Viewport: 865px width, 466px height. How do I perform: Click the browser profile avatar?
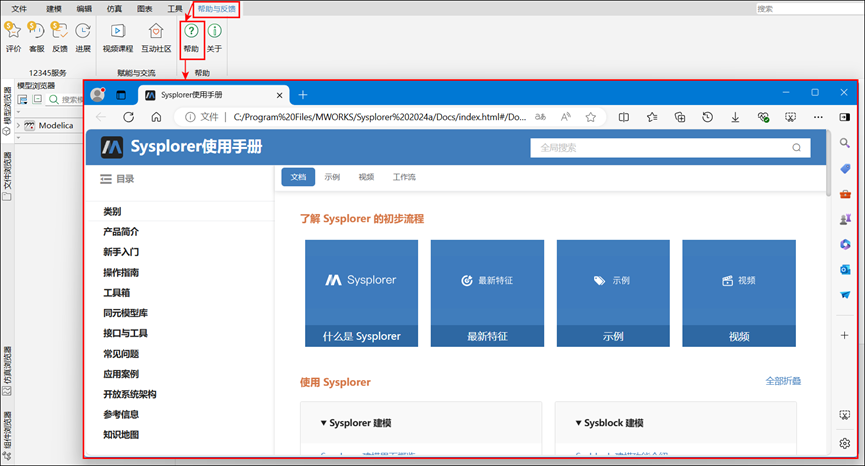(x=98, y=95)
